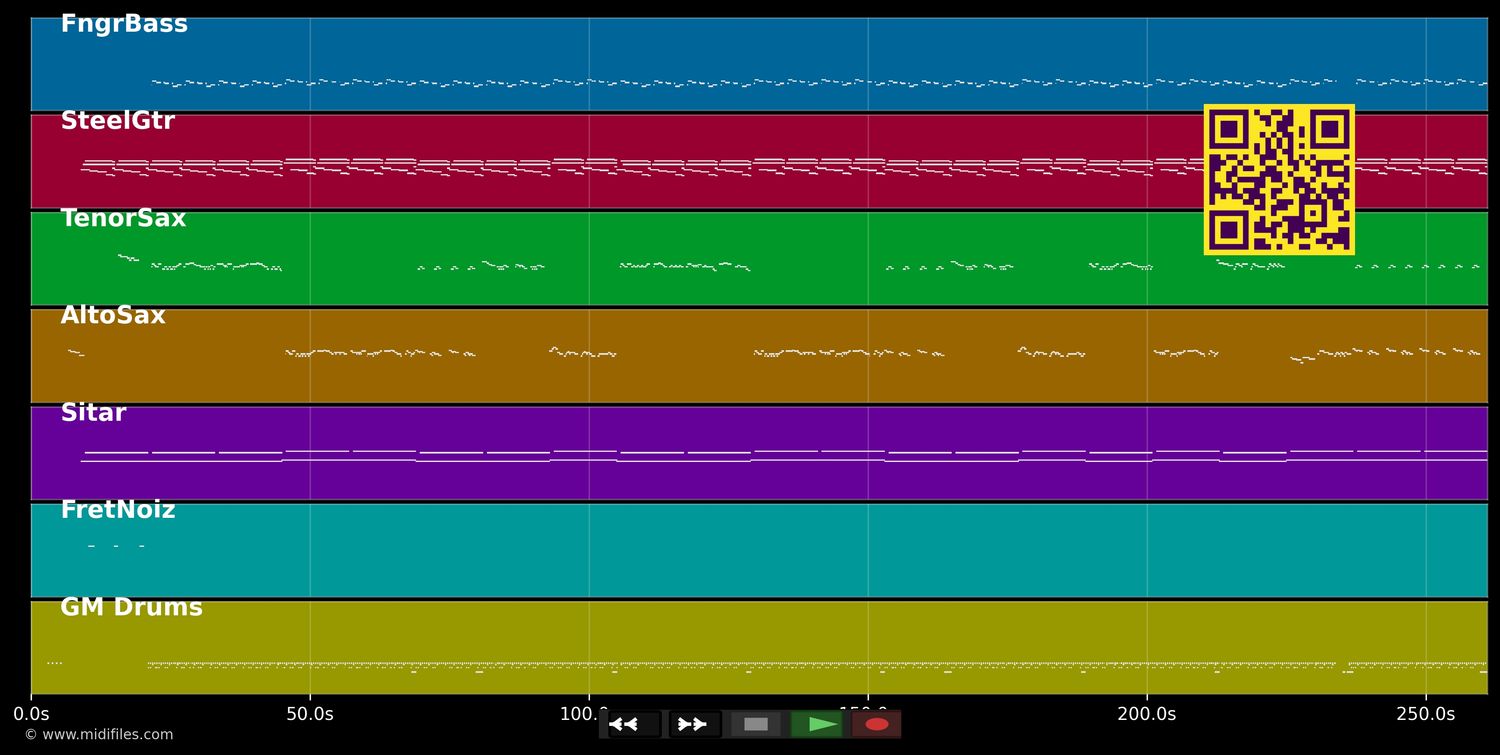This screenshot has height=755, width=1500.
Task: Click the rewind transport button
Action: click(634, 724)
